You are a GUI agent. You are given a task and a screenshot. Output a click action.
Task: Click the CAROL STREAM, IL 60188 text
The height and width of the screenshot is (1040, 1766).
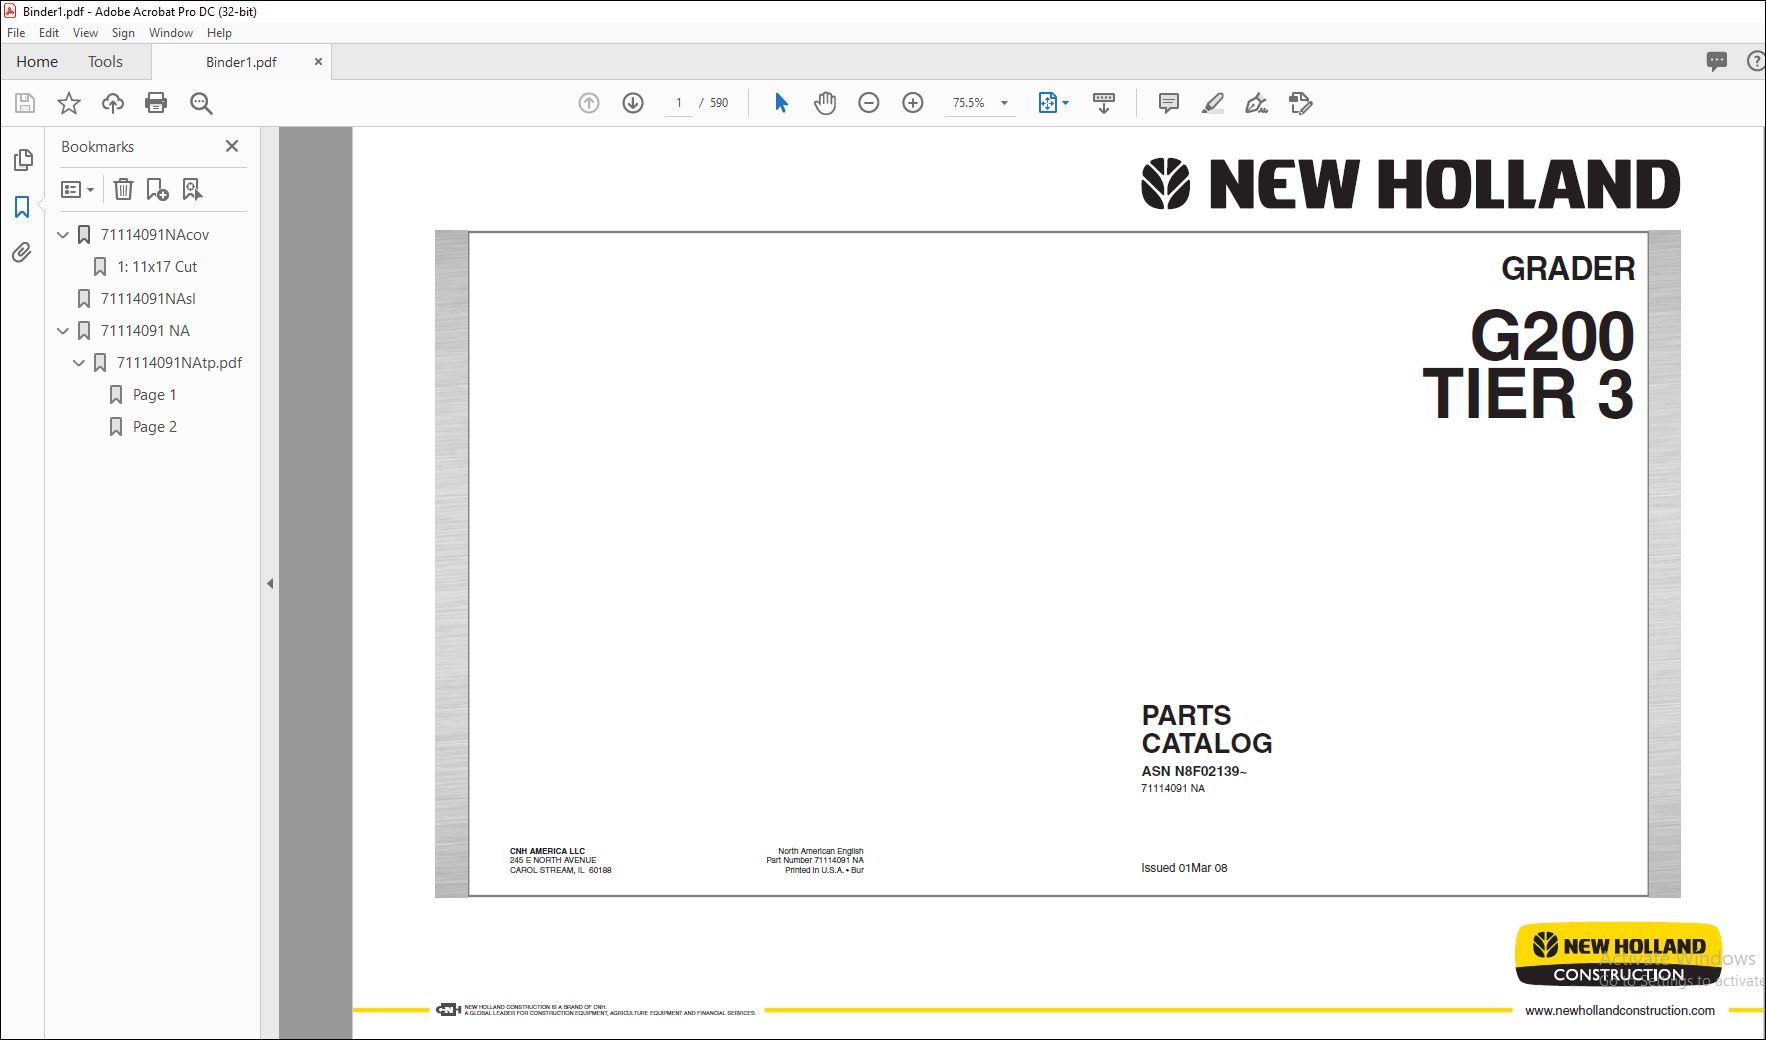pyautogui.click(x=560, y=870)
